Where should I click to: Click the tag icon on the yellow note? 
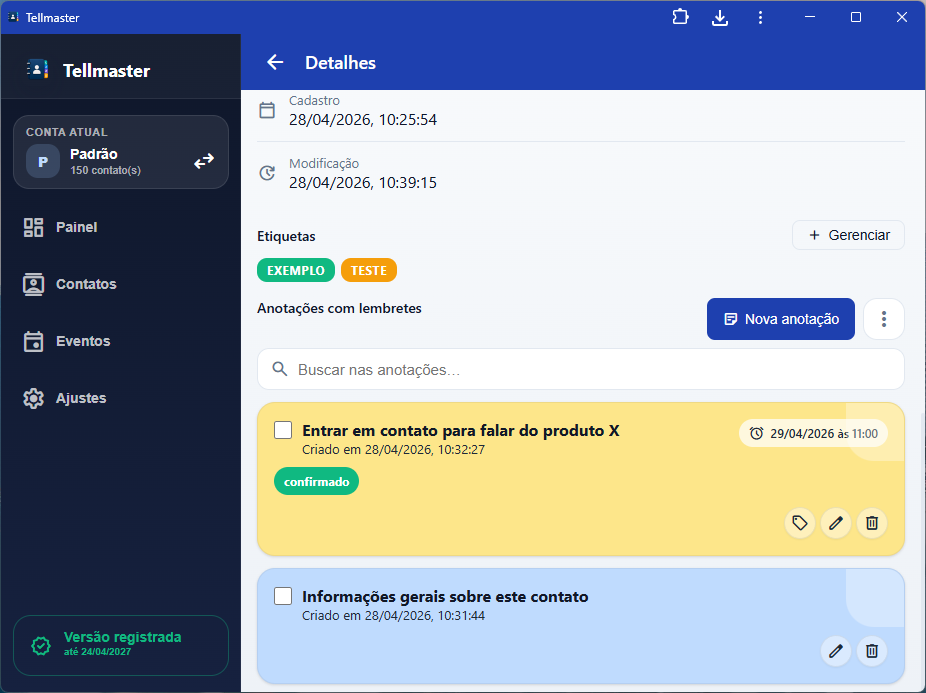click(799, 523)
